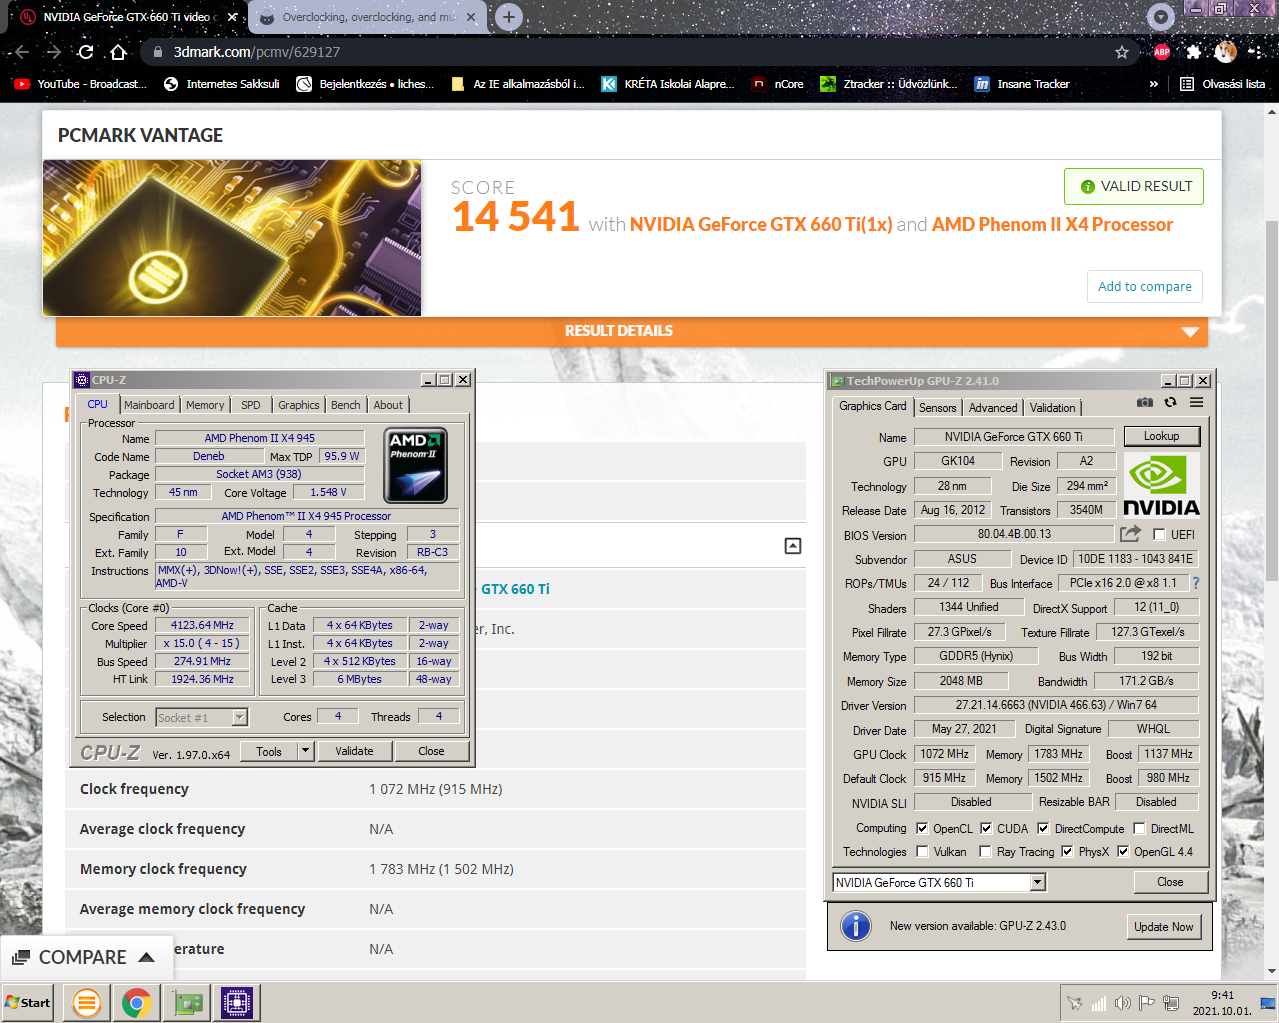Click NVIDIA GeForce GTX 660 Ti(1x) link
Image resolution: width=1279 pixels, height=1023 pixels.
click(x=761, y=225)
